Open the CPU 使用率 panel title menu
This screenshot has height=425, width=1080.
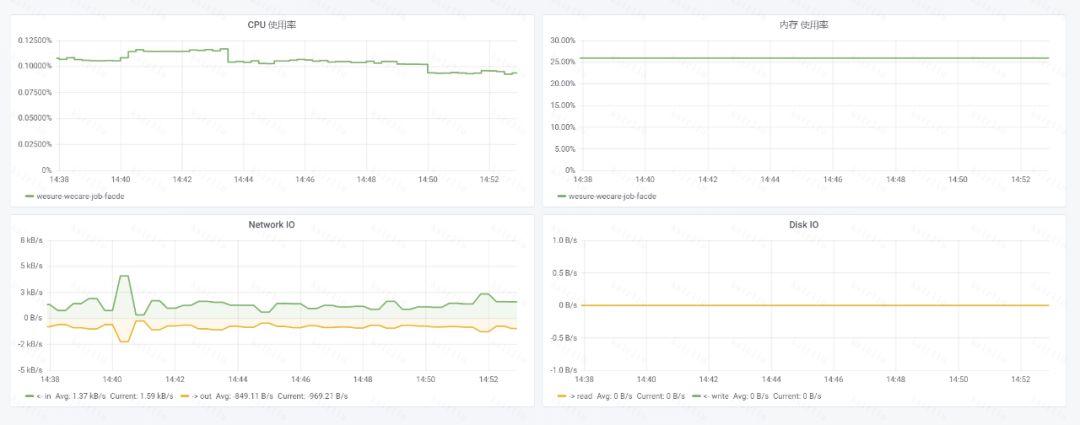pyautogui.click(x=271, y=25)
